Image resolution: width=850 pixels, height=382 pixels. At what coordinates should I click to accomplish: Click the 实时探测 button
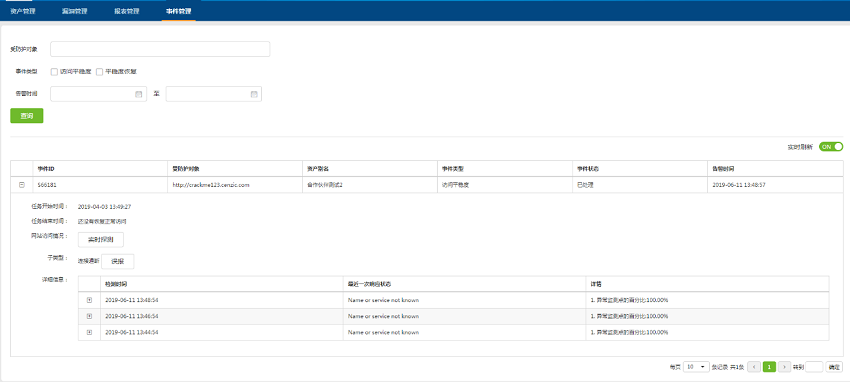(101, 239)
